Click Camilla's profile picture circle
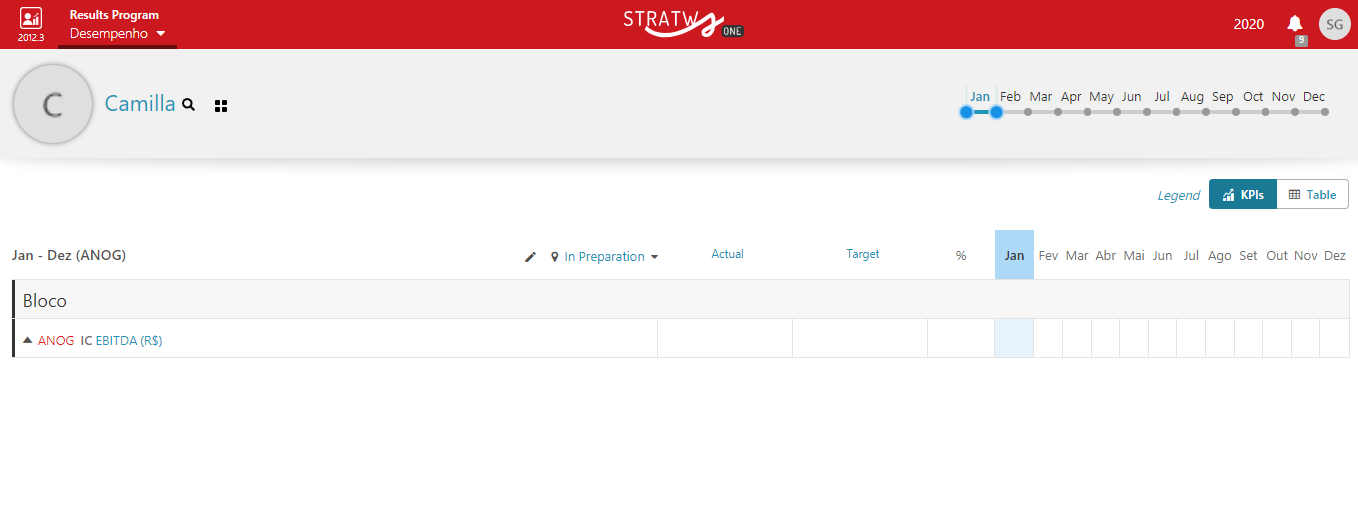The width and height of the screenshot is (1358, 508). pyautogui.click(x=53, y=104)
